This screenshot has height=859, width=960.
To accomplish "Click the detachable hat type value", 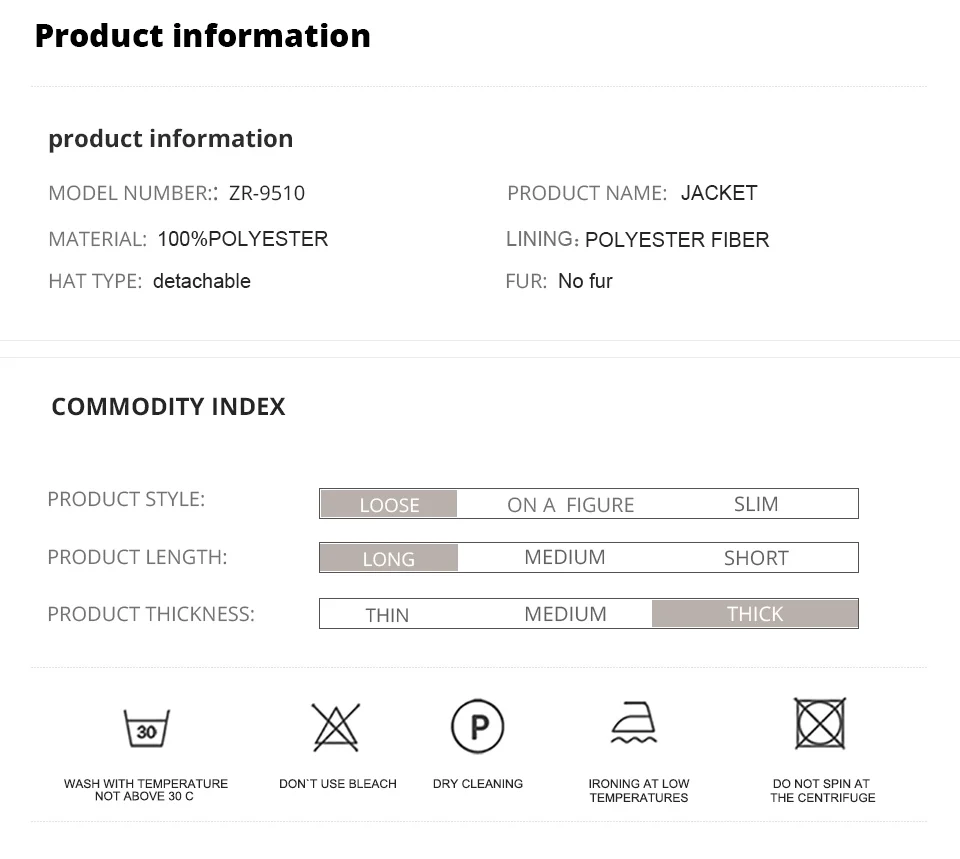I will (202, 281).
